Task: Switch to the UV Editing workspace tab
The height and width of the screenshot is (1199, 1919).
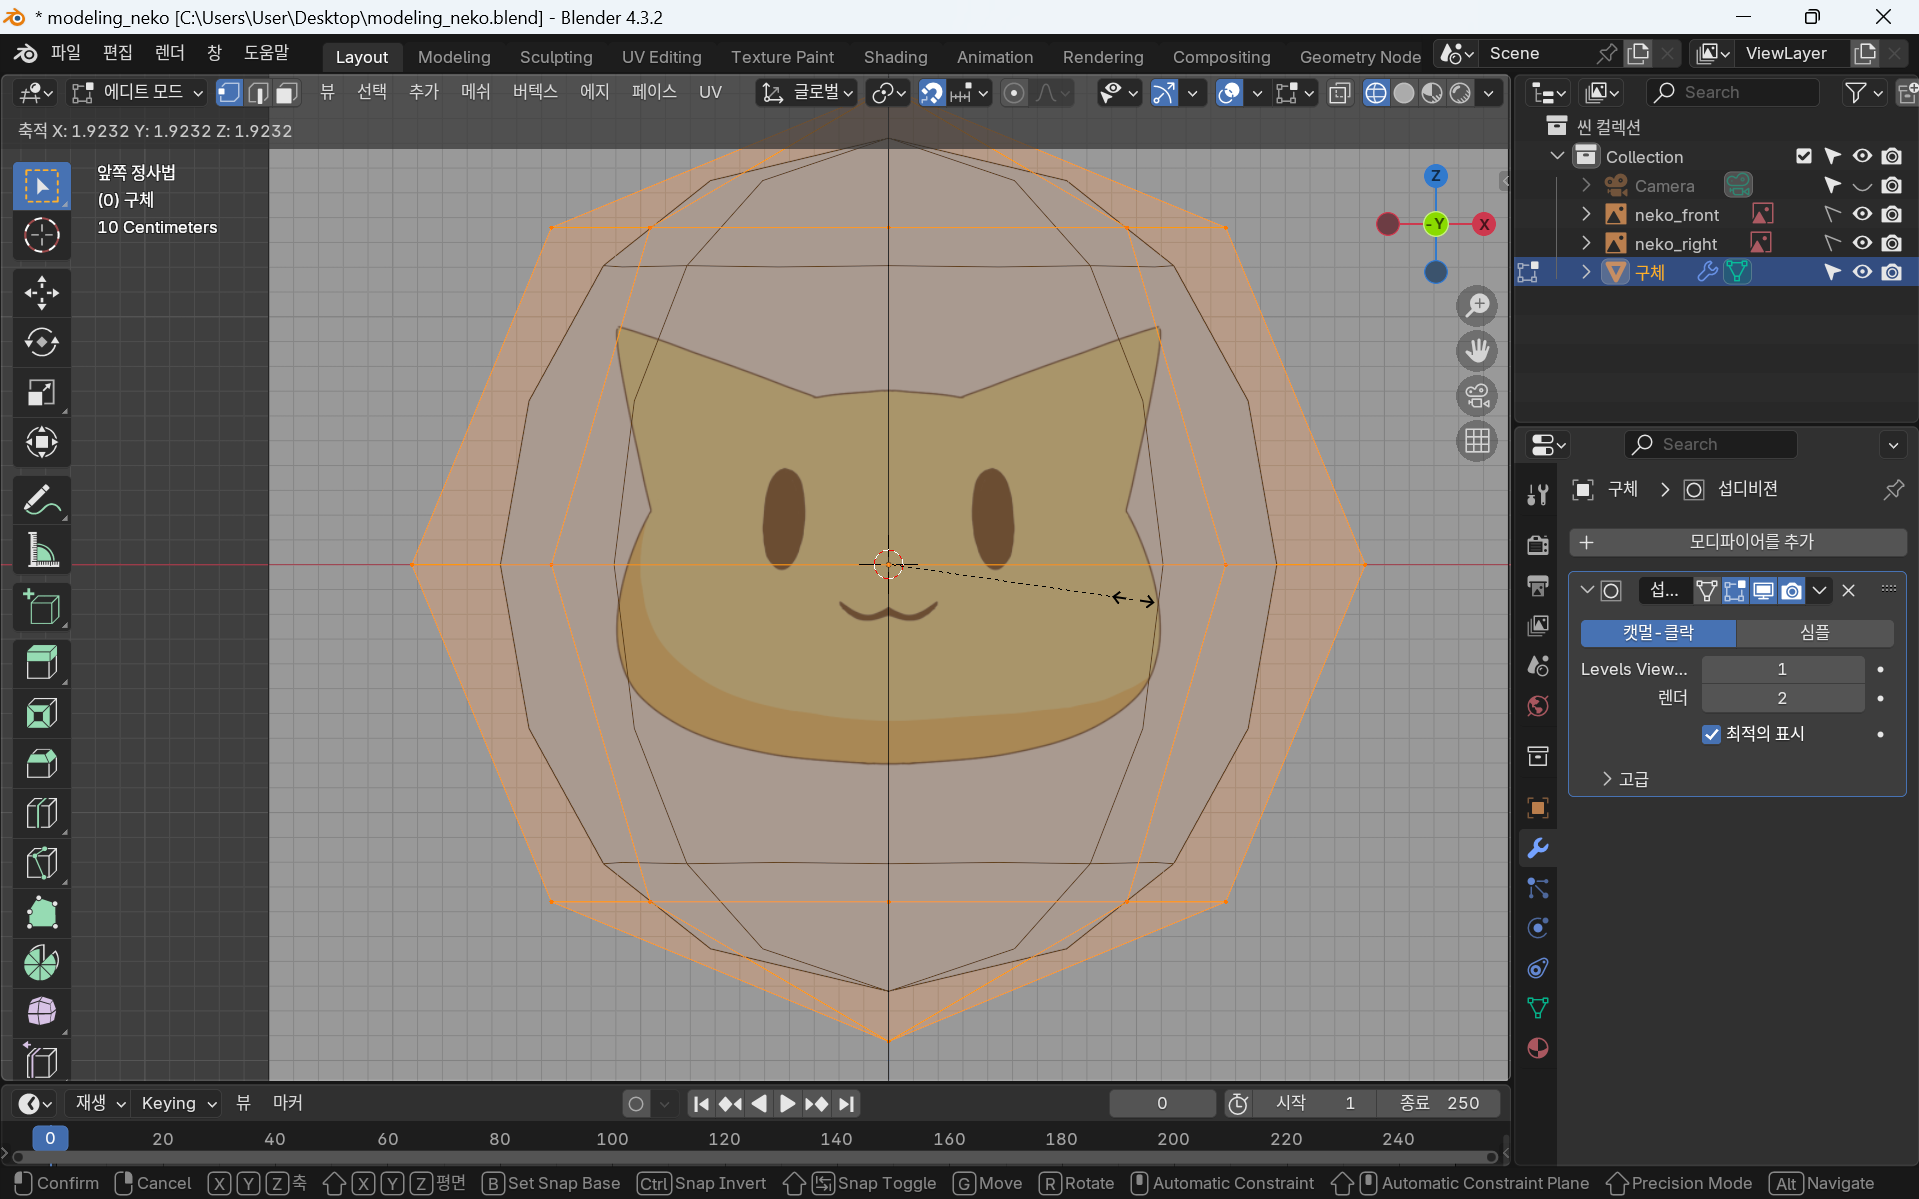Action: coord(662,57)
